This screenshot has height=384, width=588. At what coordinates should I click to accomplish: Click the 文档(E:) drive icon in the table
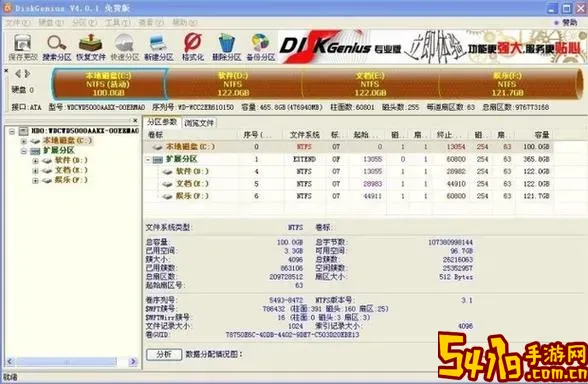[167, 184]
